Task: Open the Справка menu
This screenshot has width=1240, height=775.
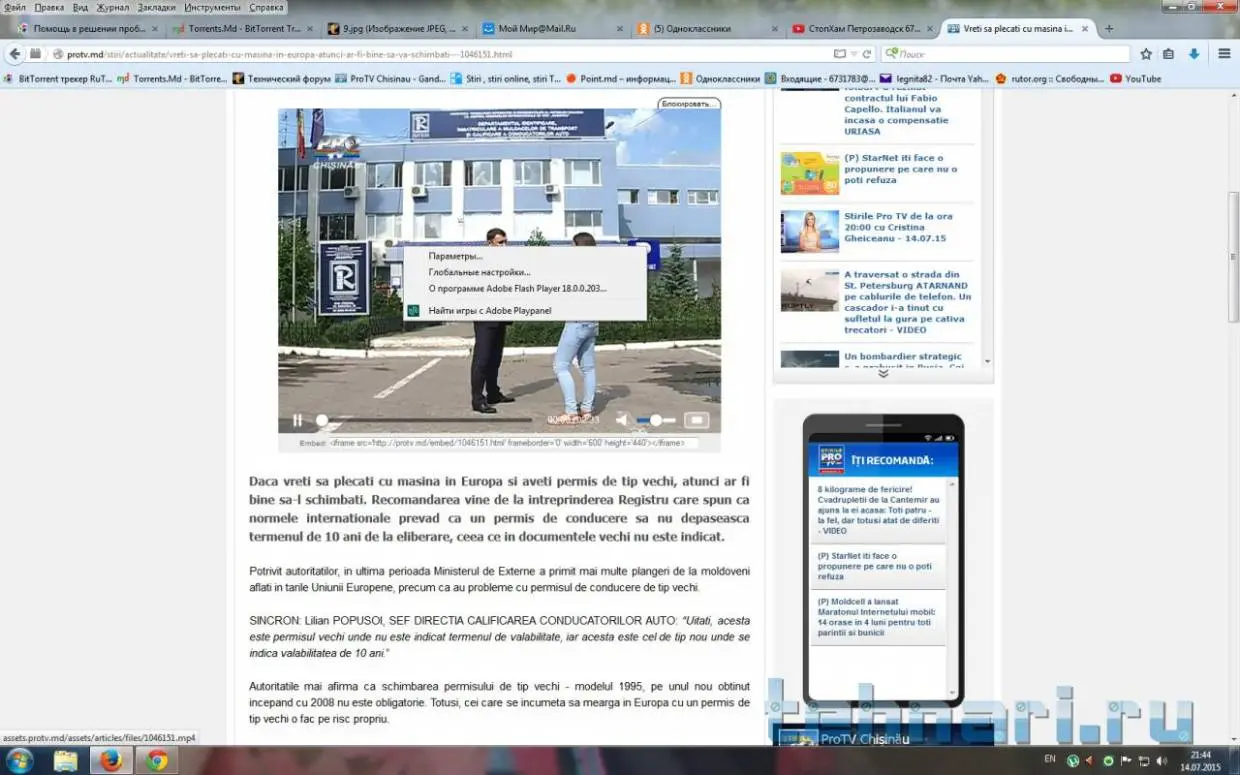Action: (x=266, y=7)
